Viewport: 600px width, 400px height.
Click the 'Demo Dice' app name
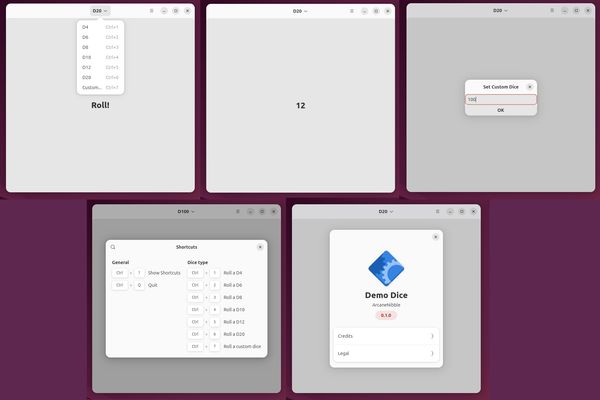(x=386, y=295)
